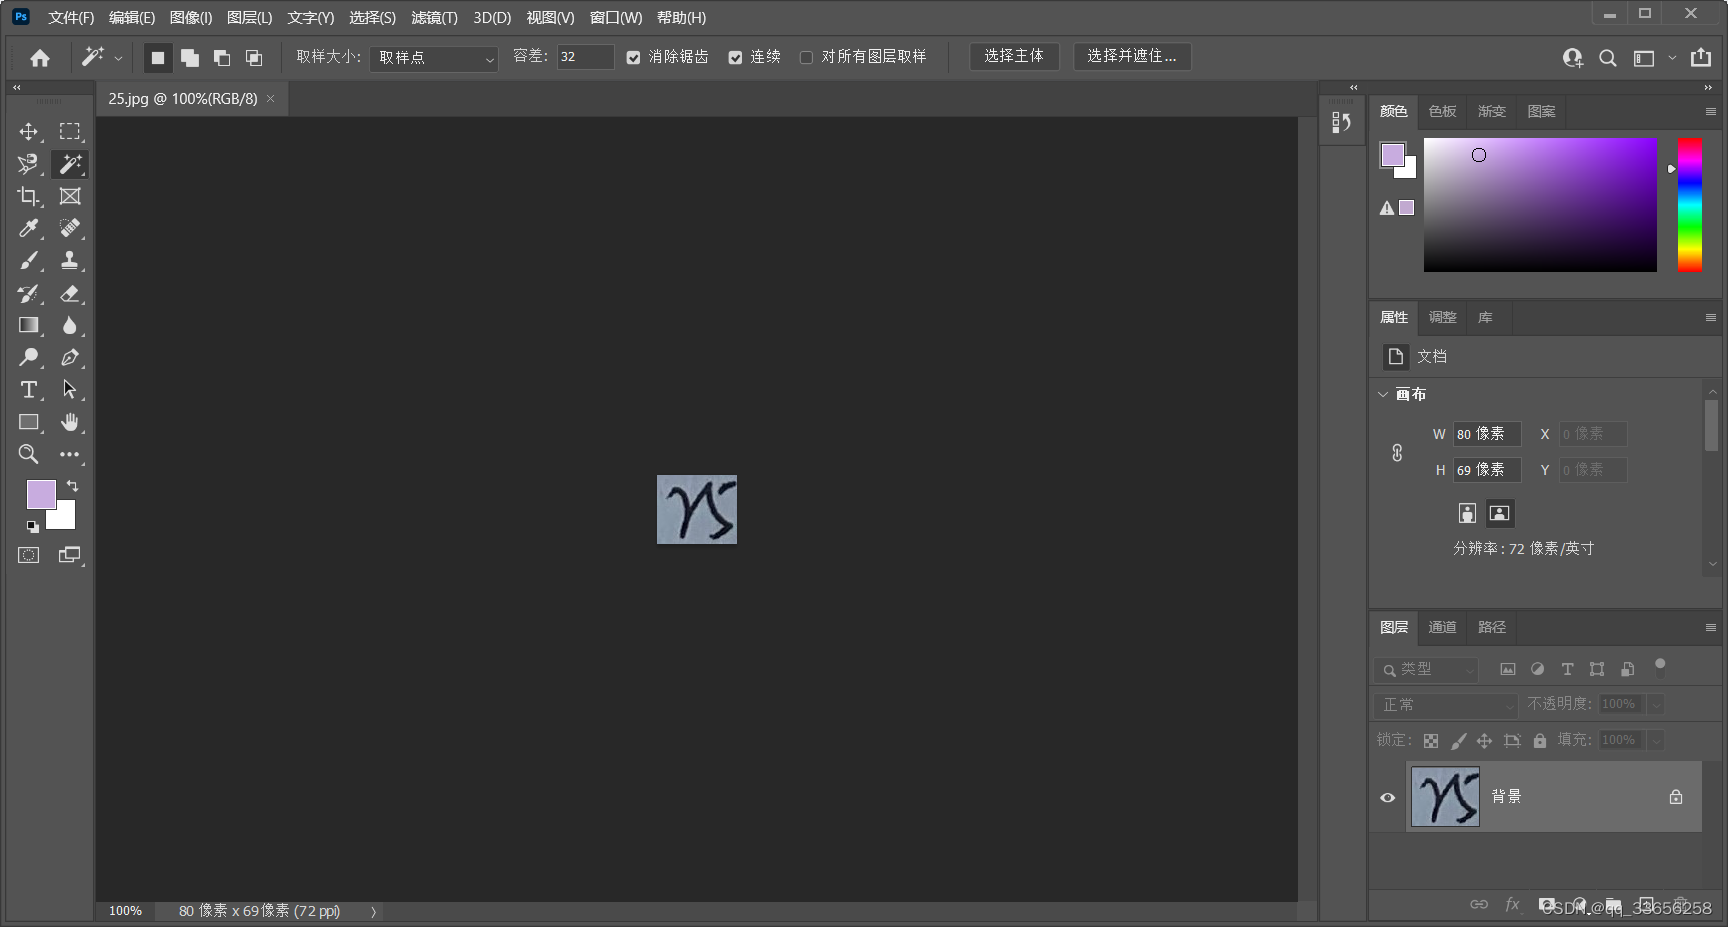Open the color panel options menu
Screen dimensions: 1728x927
pyautogui.click(x=1711, y=111)
